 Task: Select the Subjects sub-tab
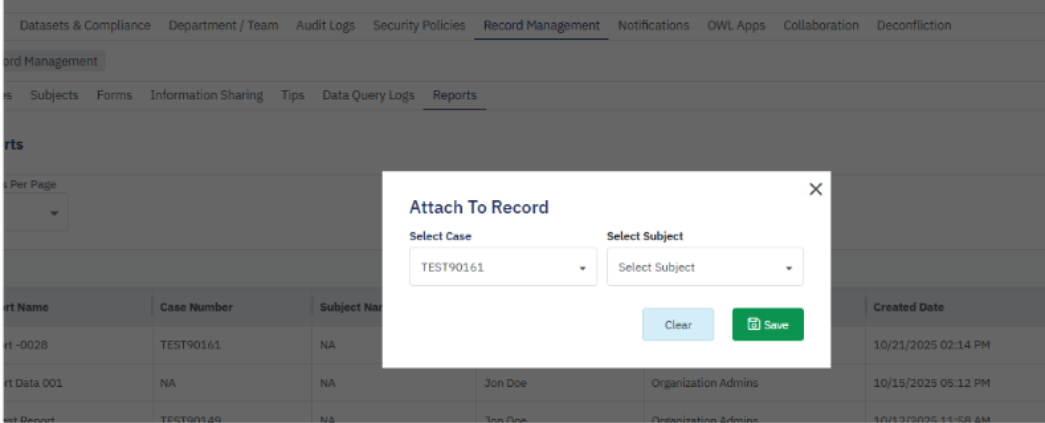(54, 95)
